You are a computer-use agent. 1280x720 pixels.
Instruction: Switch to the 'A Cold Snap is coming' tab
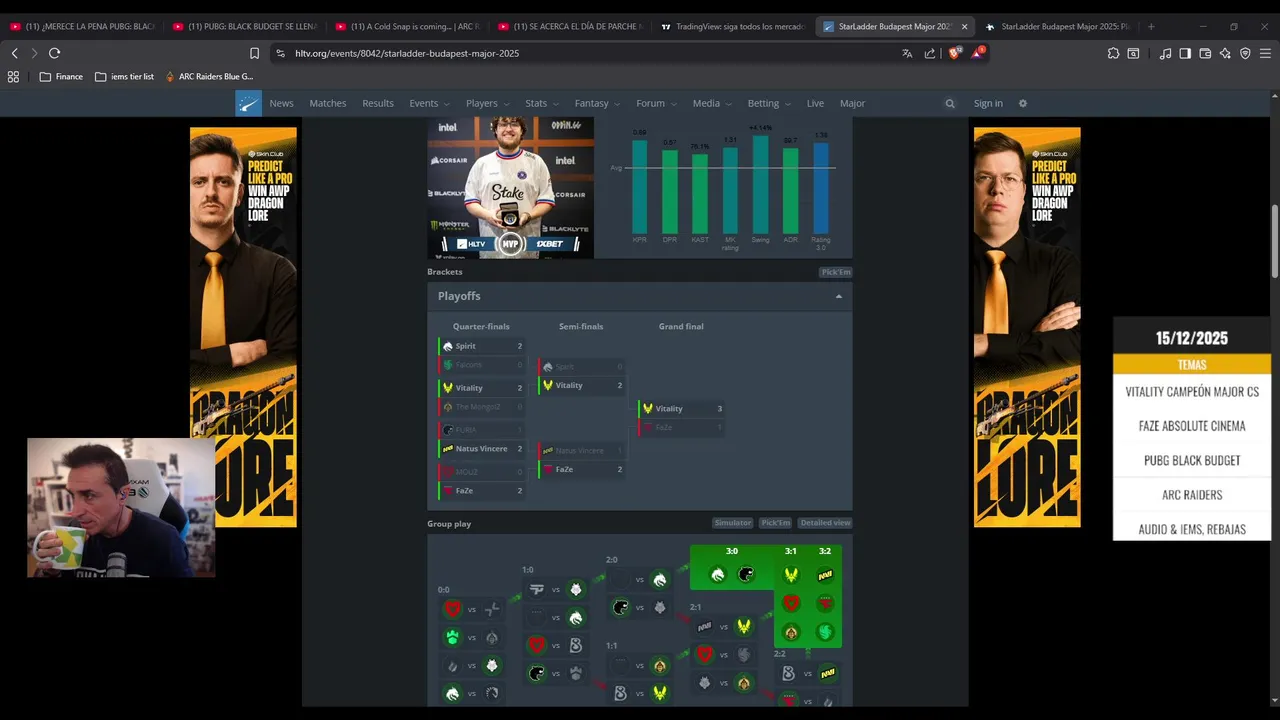click(408, 27)
